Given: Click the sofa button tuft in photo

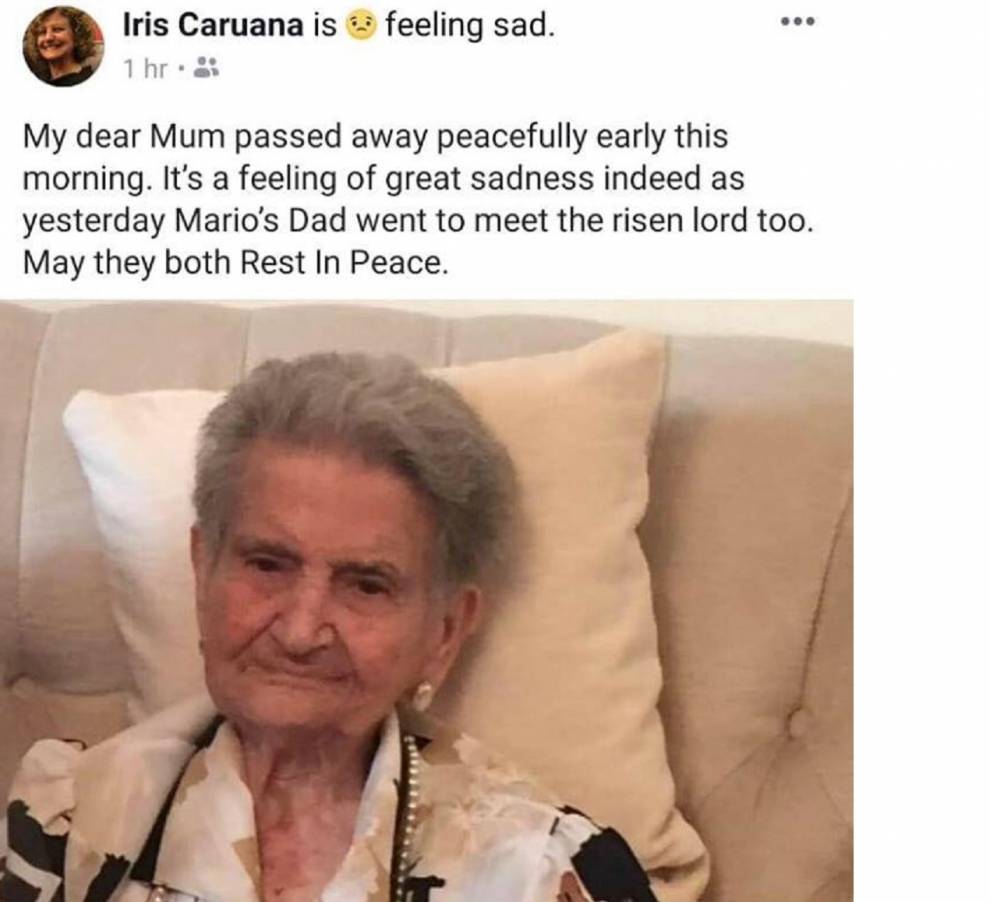Looking at the screenshot, I should tap(799, 721).
